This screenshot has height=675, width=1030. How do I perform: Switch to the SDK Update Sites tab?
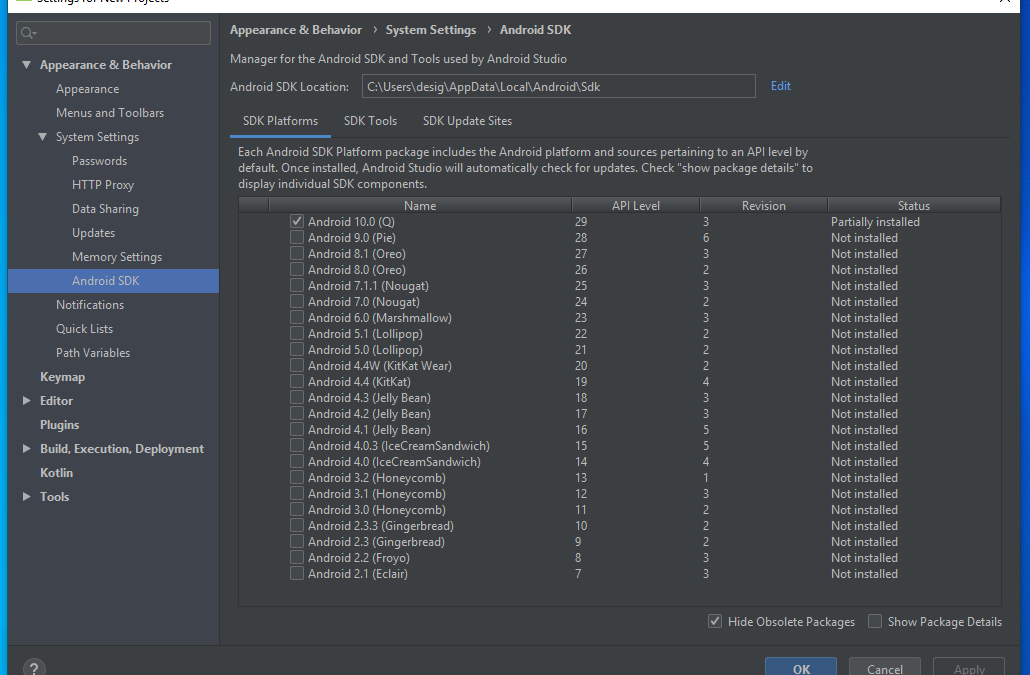[x=467, y=121]
